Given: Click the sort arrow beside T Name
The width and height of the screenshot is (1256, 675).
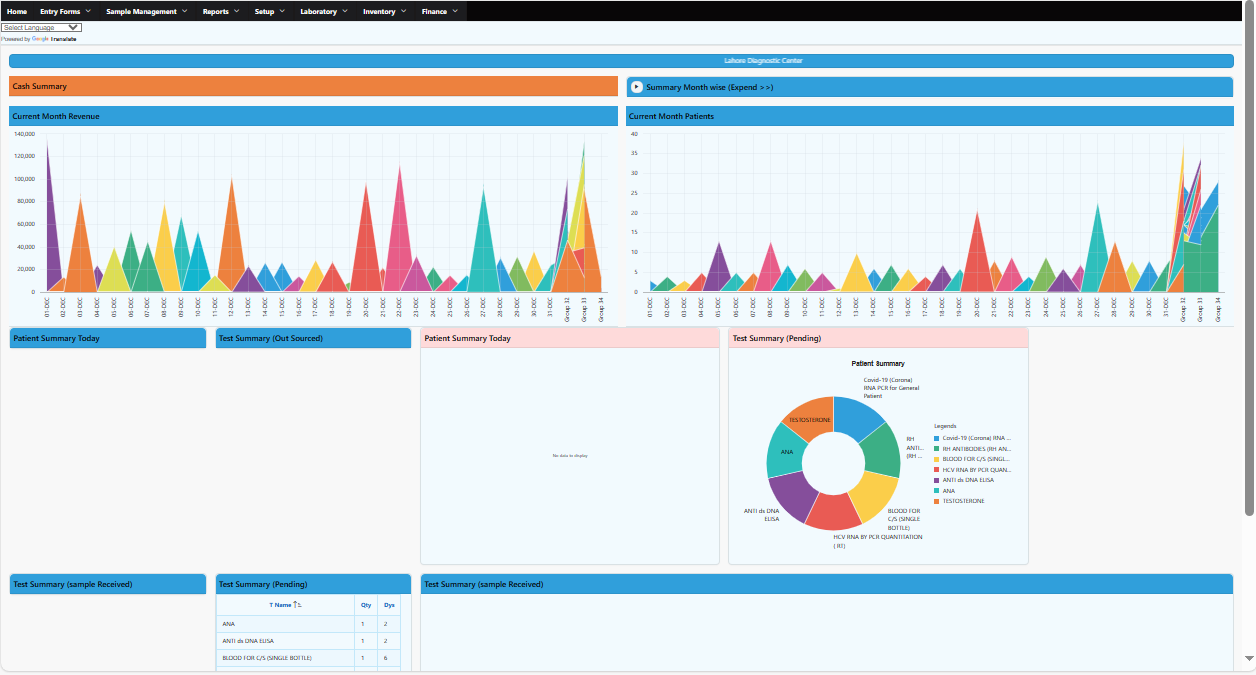Looking at the screenshot, I should click(297, 605).
